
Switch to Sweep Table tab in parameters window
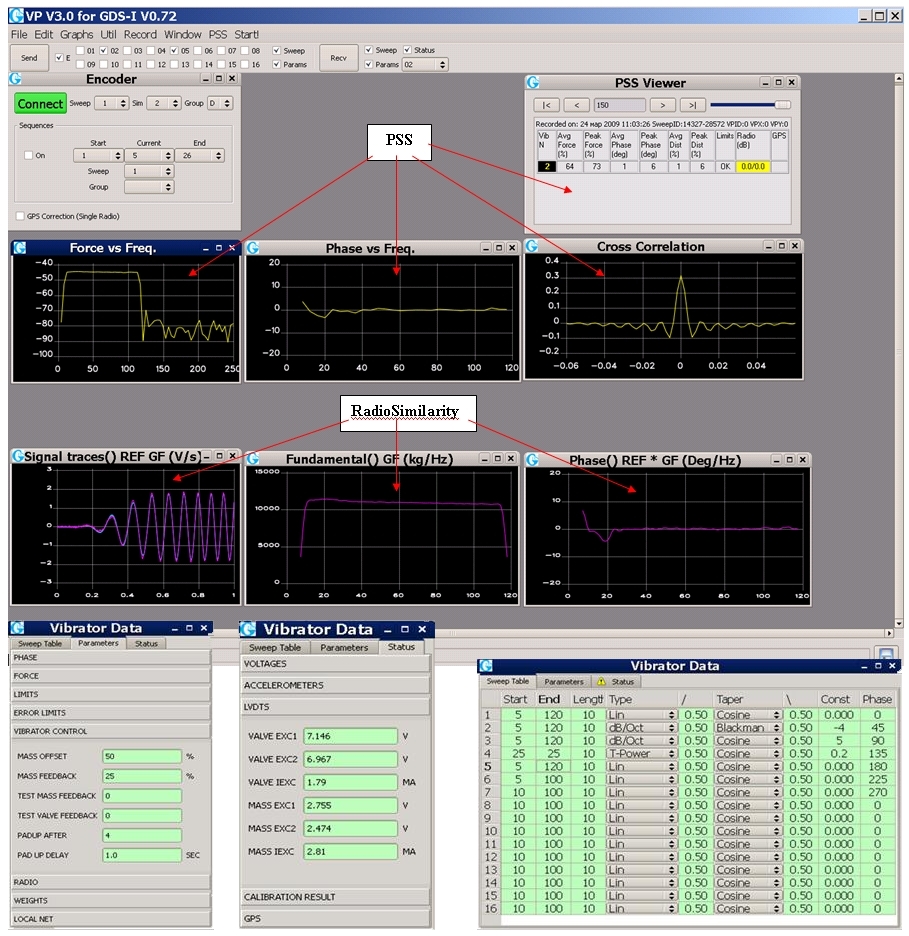[x=40, y=644]
